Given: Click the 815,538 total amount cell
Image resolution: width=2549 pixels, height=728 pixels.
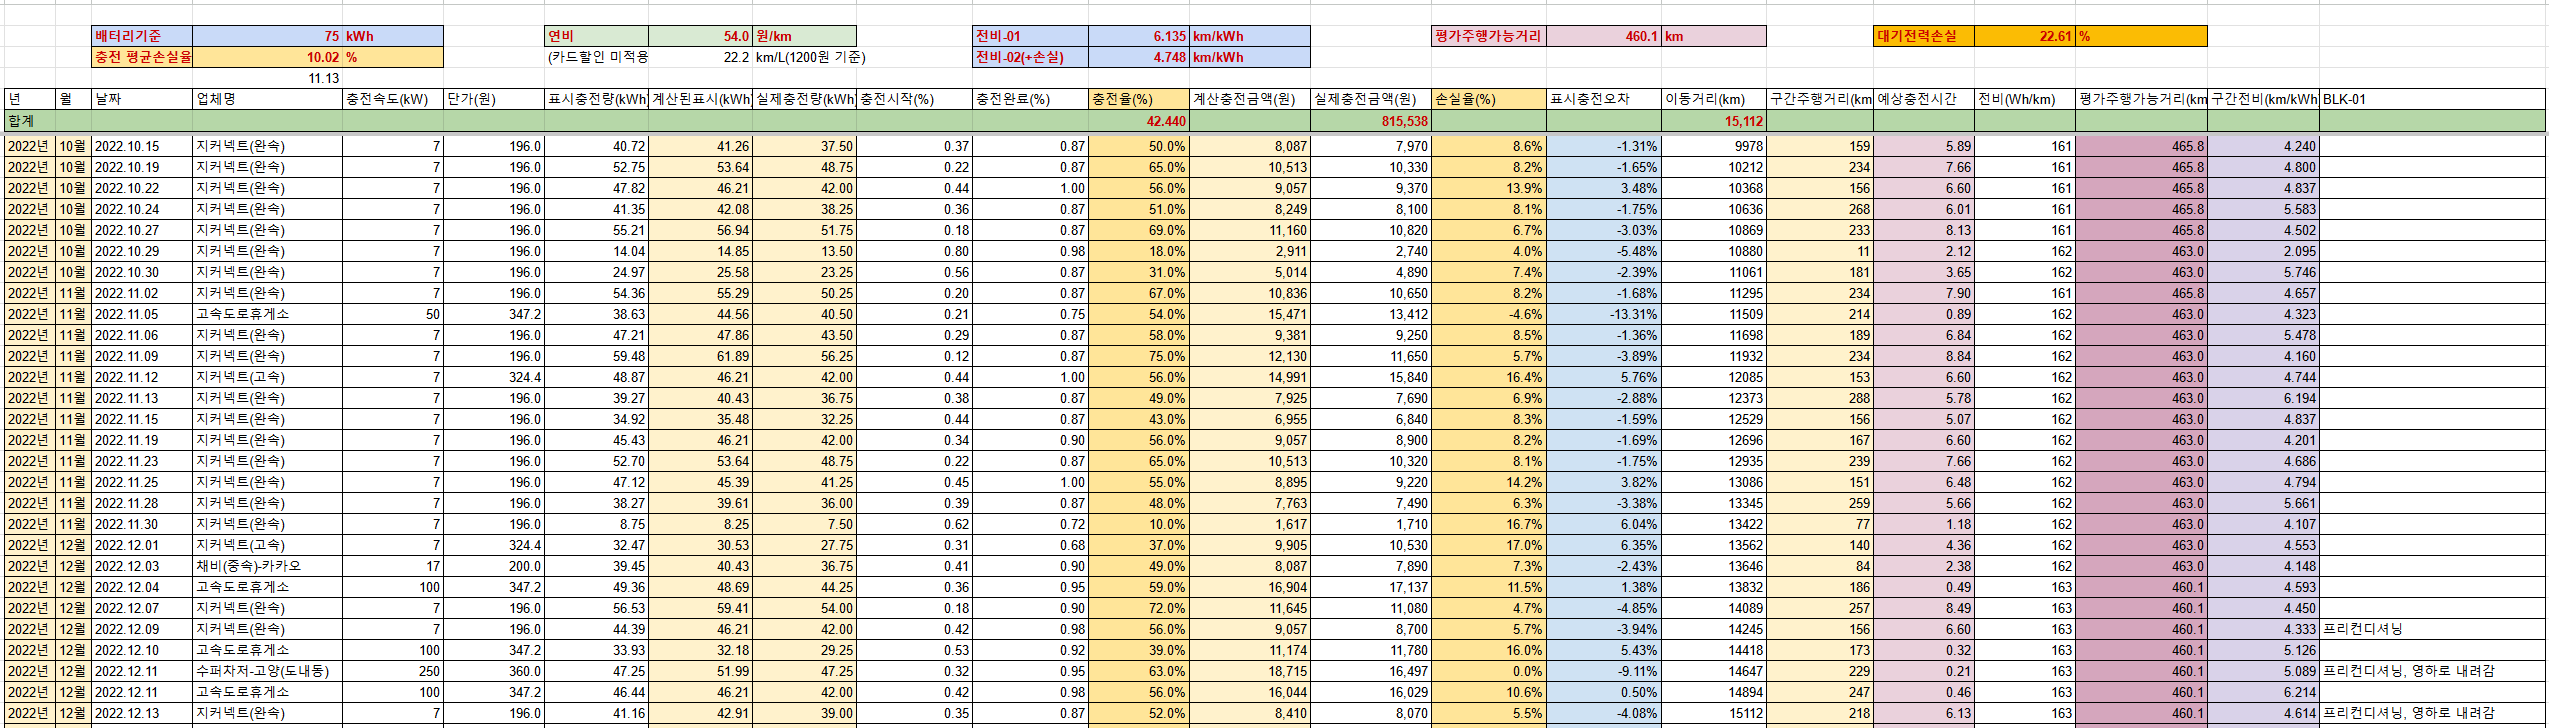Looking at the screenshot, I should pyautogui.click(x=1371, y=120).
